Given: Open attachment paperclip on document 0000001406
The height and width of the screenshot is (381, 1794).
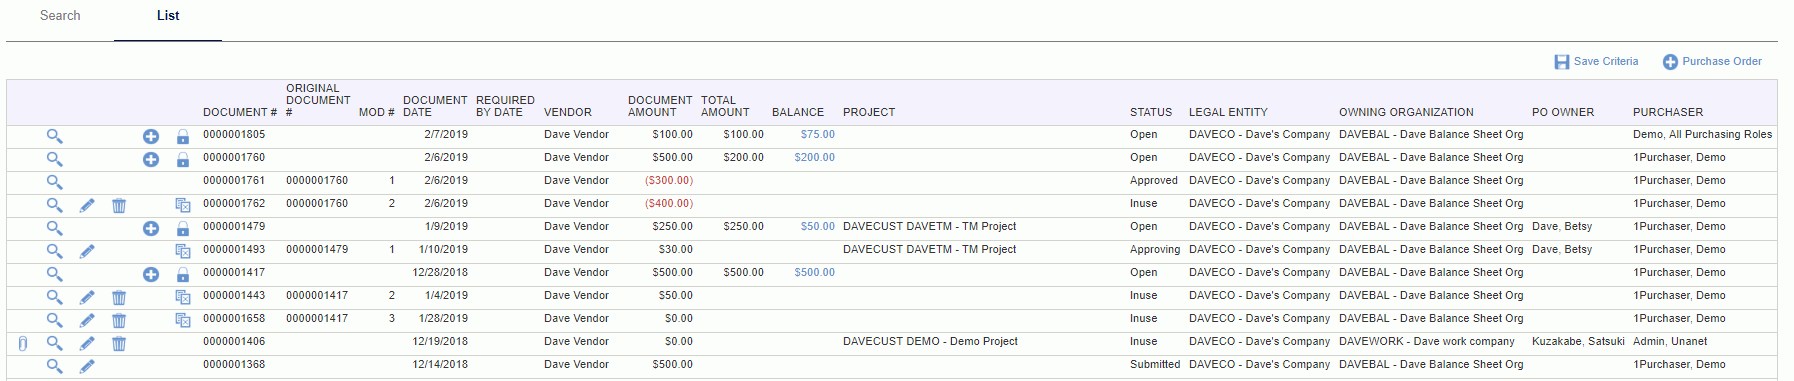Looking at the screenshot, I should coord(23,343).
